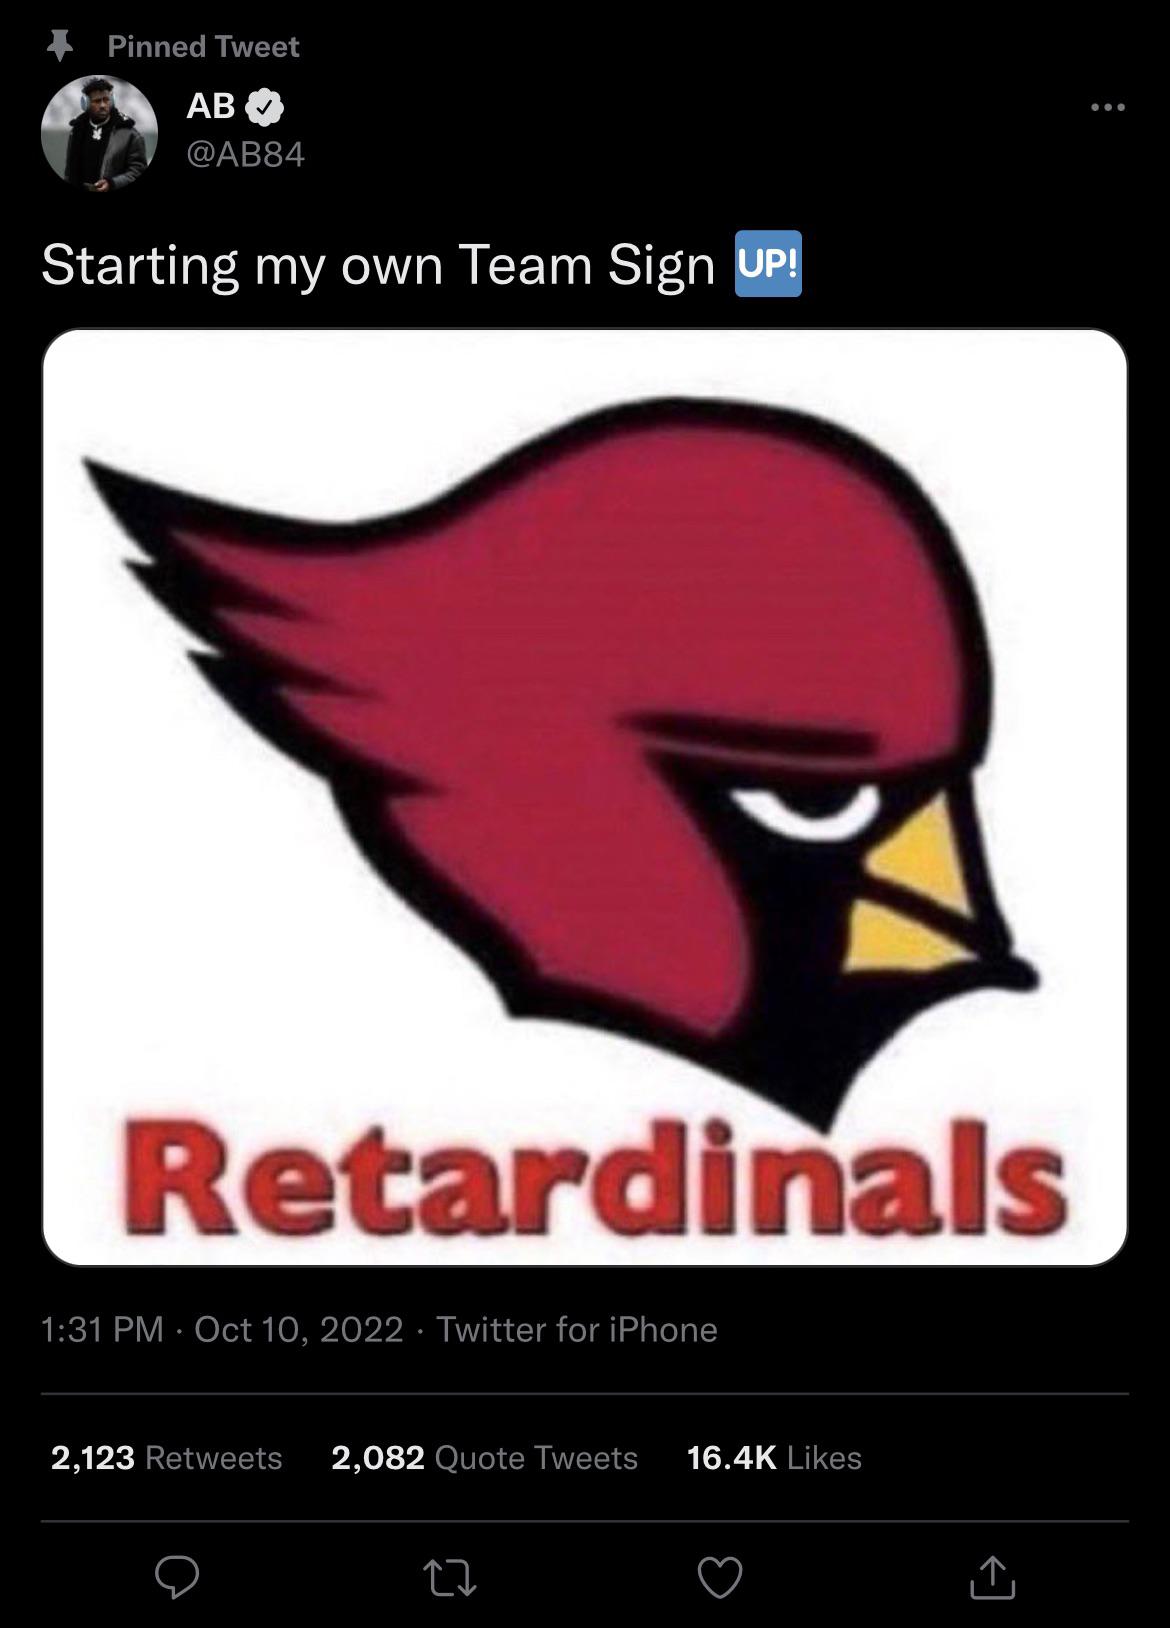Click the AB display name
Screen dimensions: 1170x1628
point(211,106)
